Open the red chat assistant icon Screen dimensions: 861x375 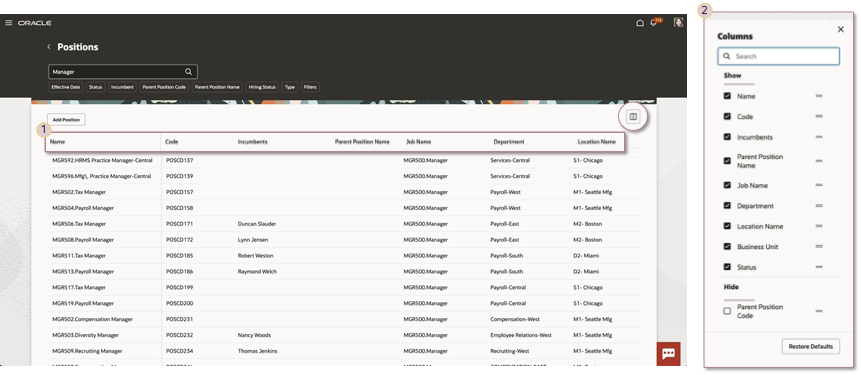(x=668, y=354)
